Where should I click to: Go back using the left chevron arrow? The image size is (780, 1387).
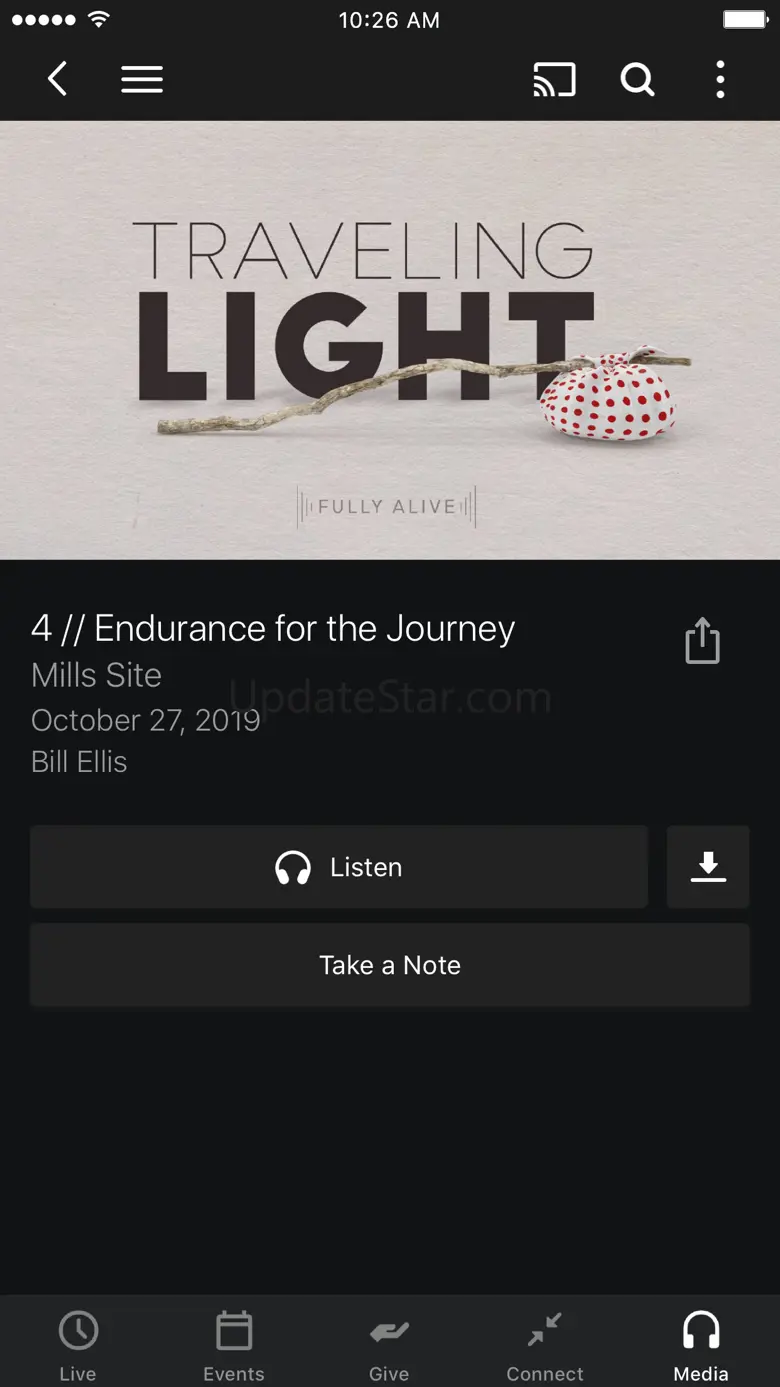coord(58,79)
